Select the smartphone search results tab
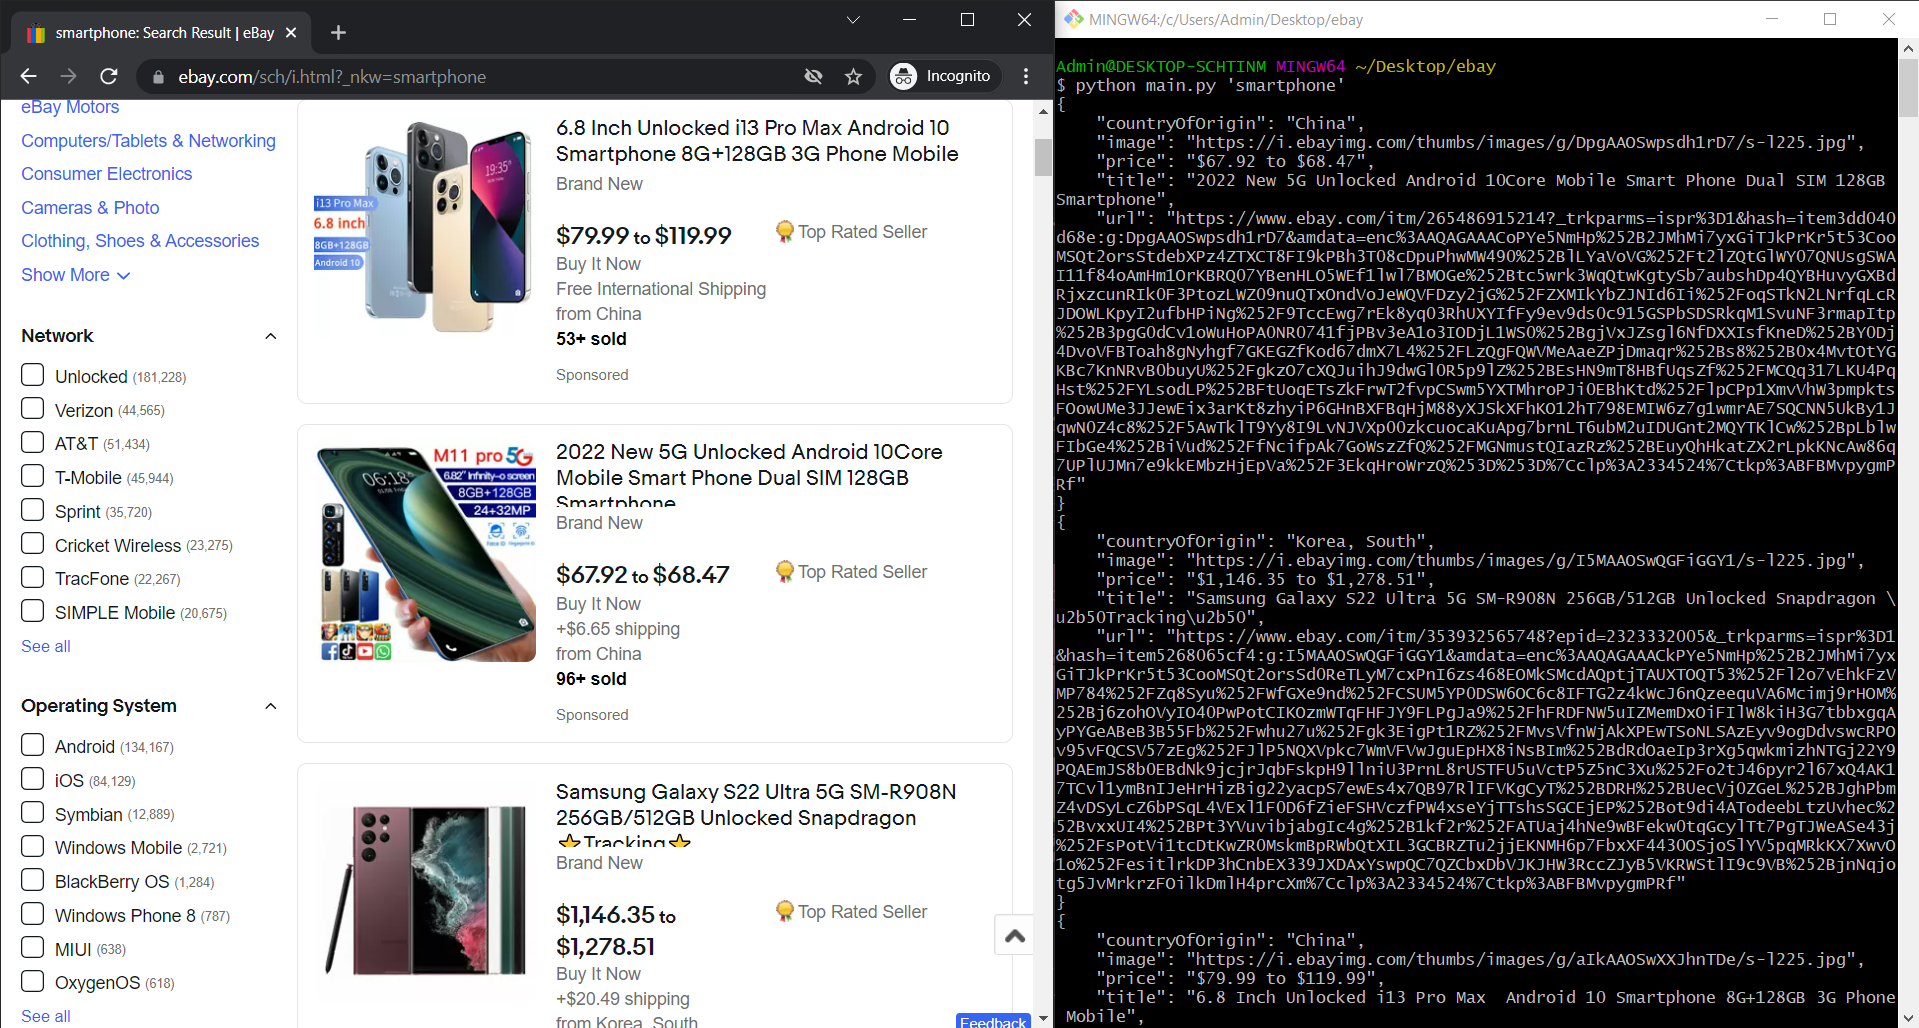The width and height of the screenshot is (1919, 1028). pos(160,32)
